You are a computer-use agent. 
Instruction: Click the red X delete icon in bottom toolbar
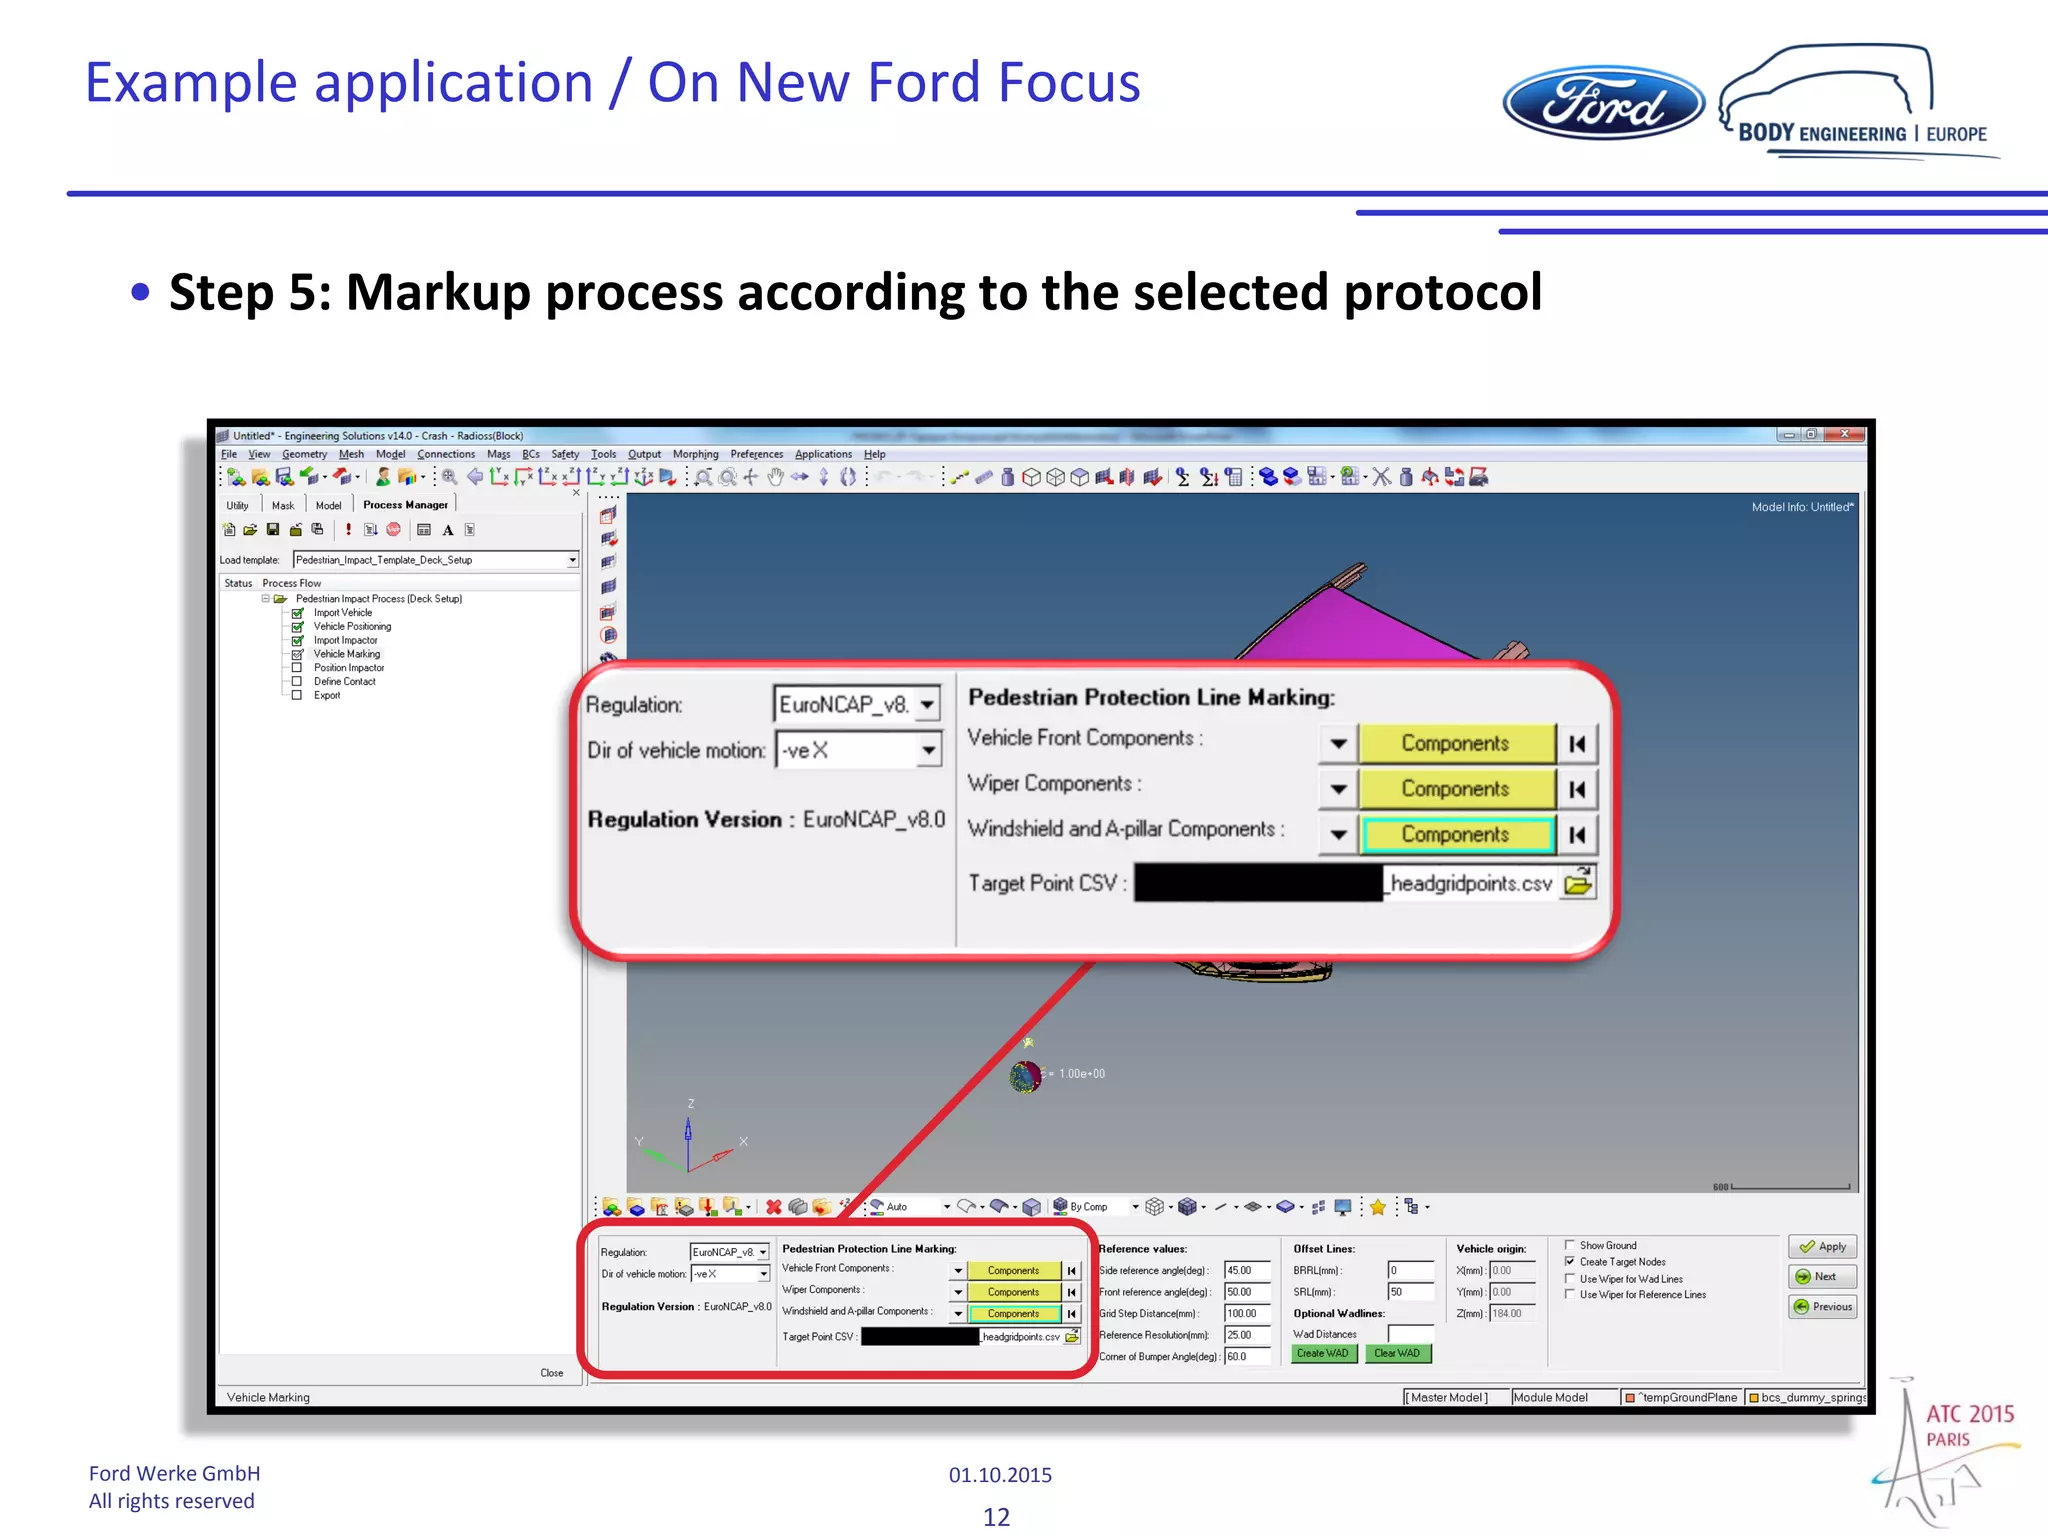click(x=774, y=1207)
